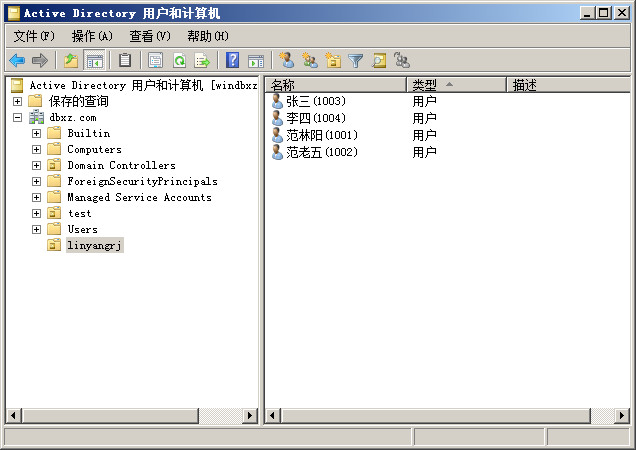Click the list pane horizontal scrollbar thumb
Screen dimensions: 636x450
(x=436, y=416)
